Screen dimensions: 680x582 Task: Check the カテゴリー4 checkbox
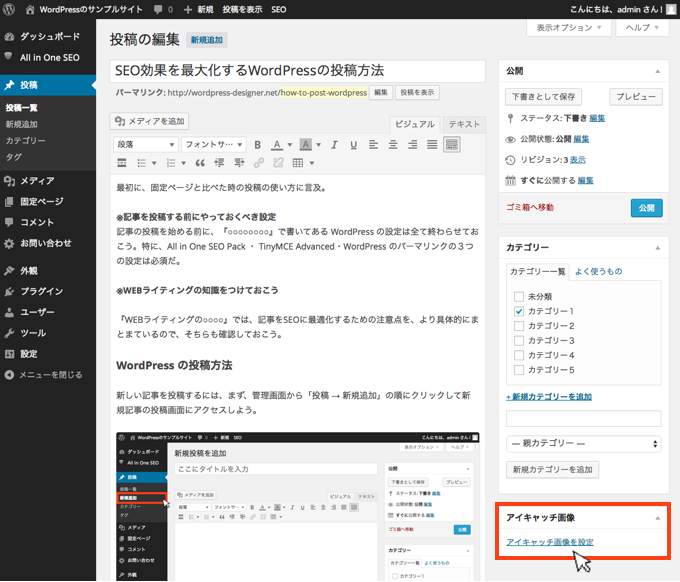coord(519,355)
